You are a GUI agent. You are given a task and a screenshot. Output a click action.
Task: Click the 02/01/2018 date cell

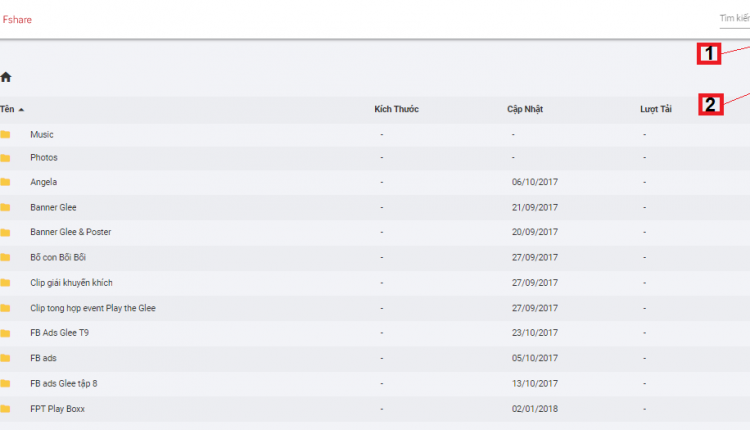click(535, 408)
